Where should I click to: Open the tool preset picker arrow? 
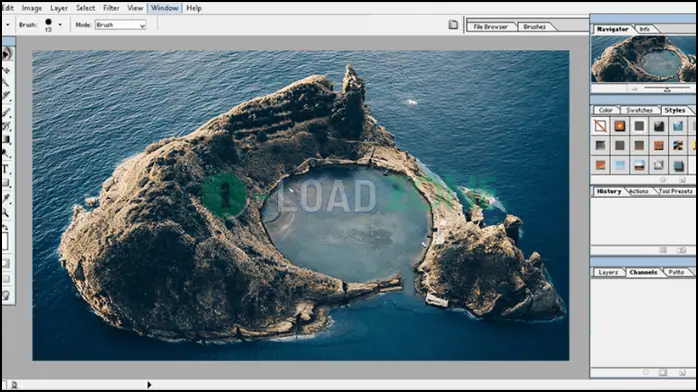(x=8, y=25)
